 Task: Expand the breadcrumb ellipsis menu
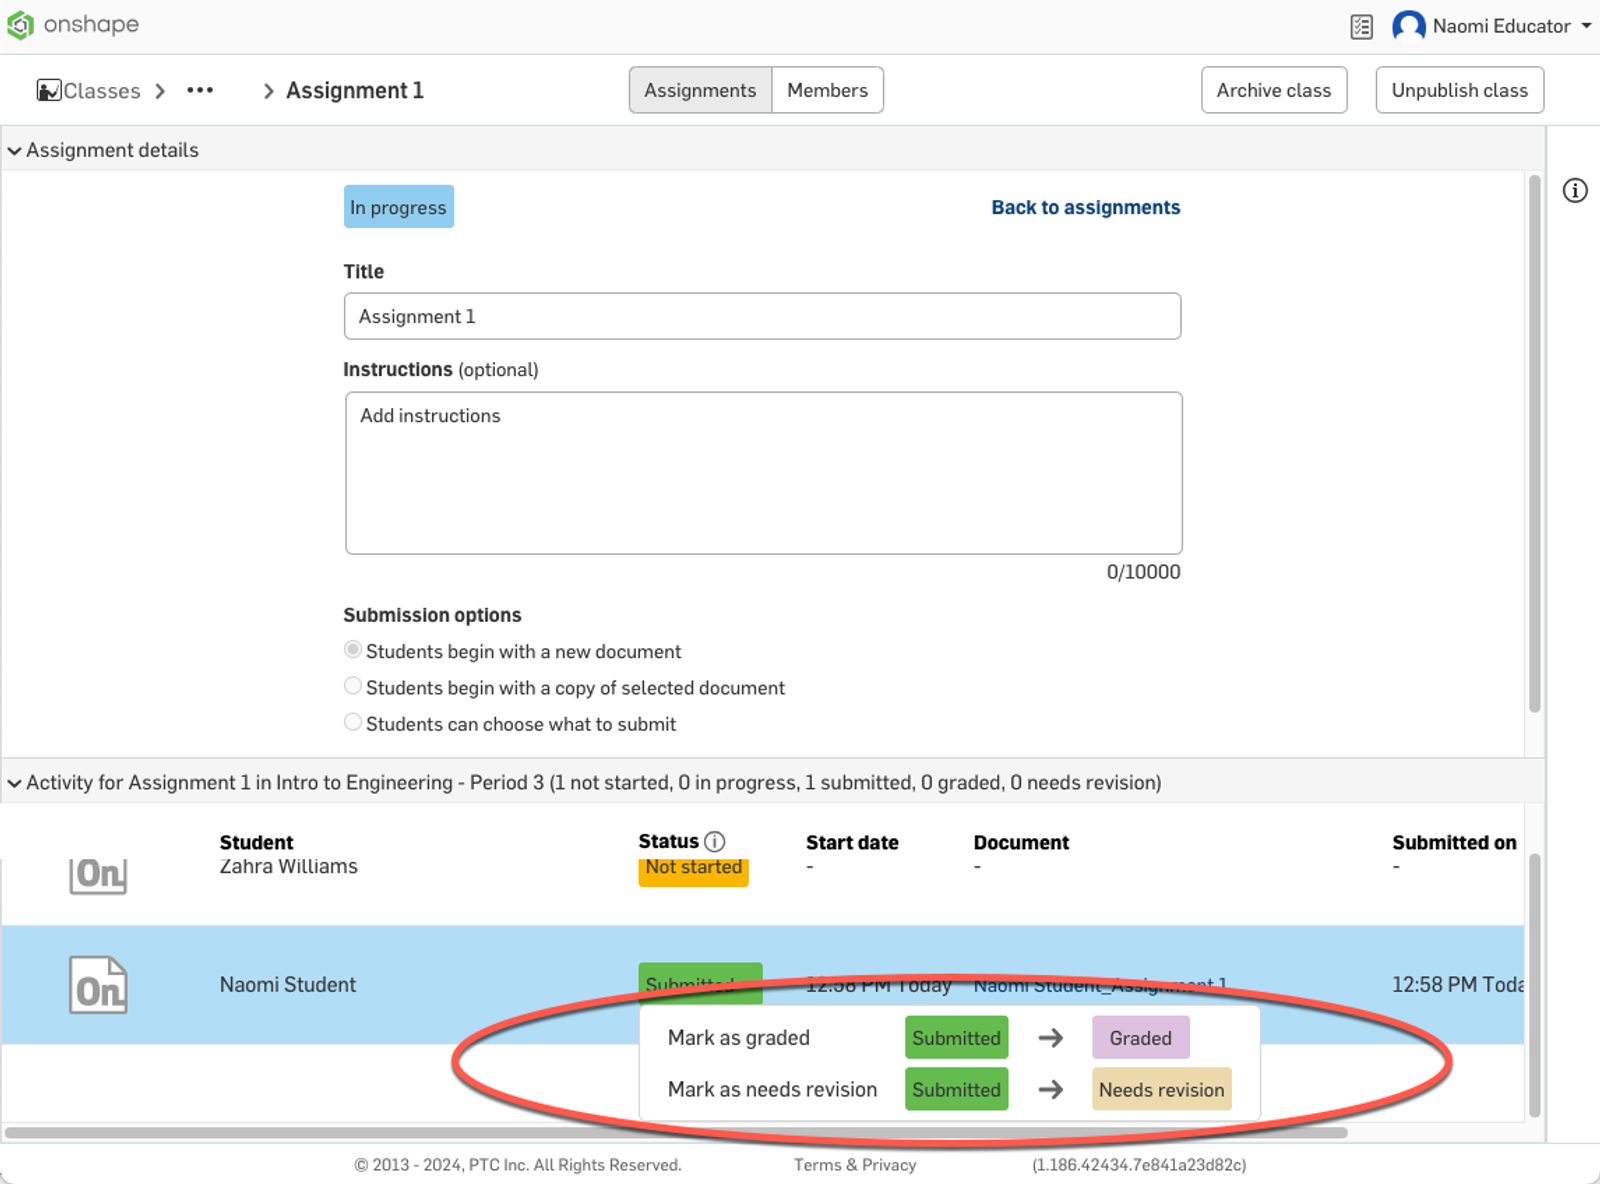click(200, 91)
